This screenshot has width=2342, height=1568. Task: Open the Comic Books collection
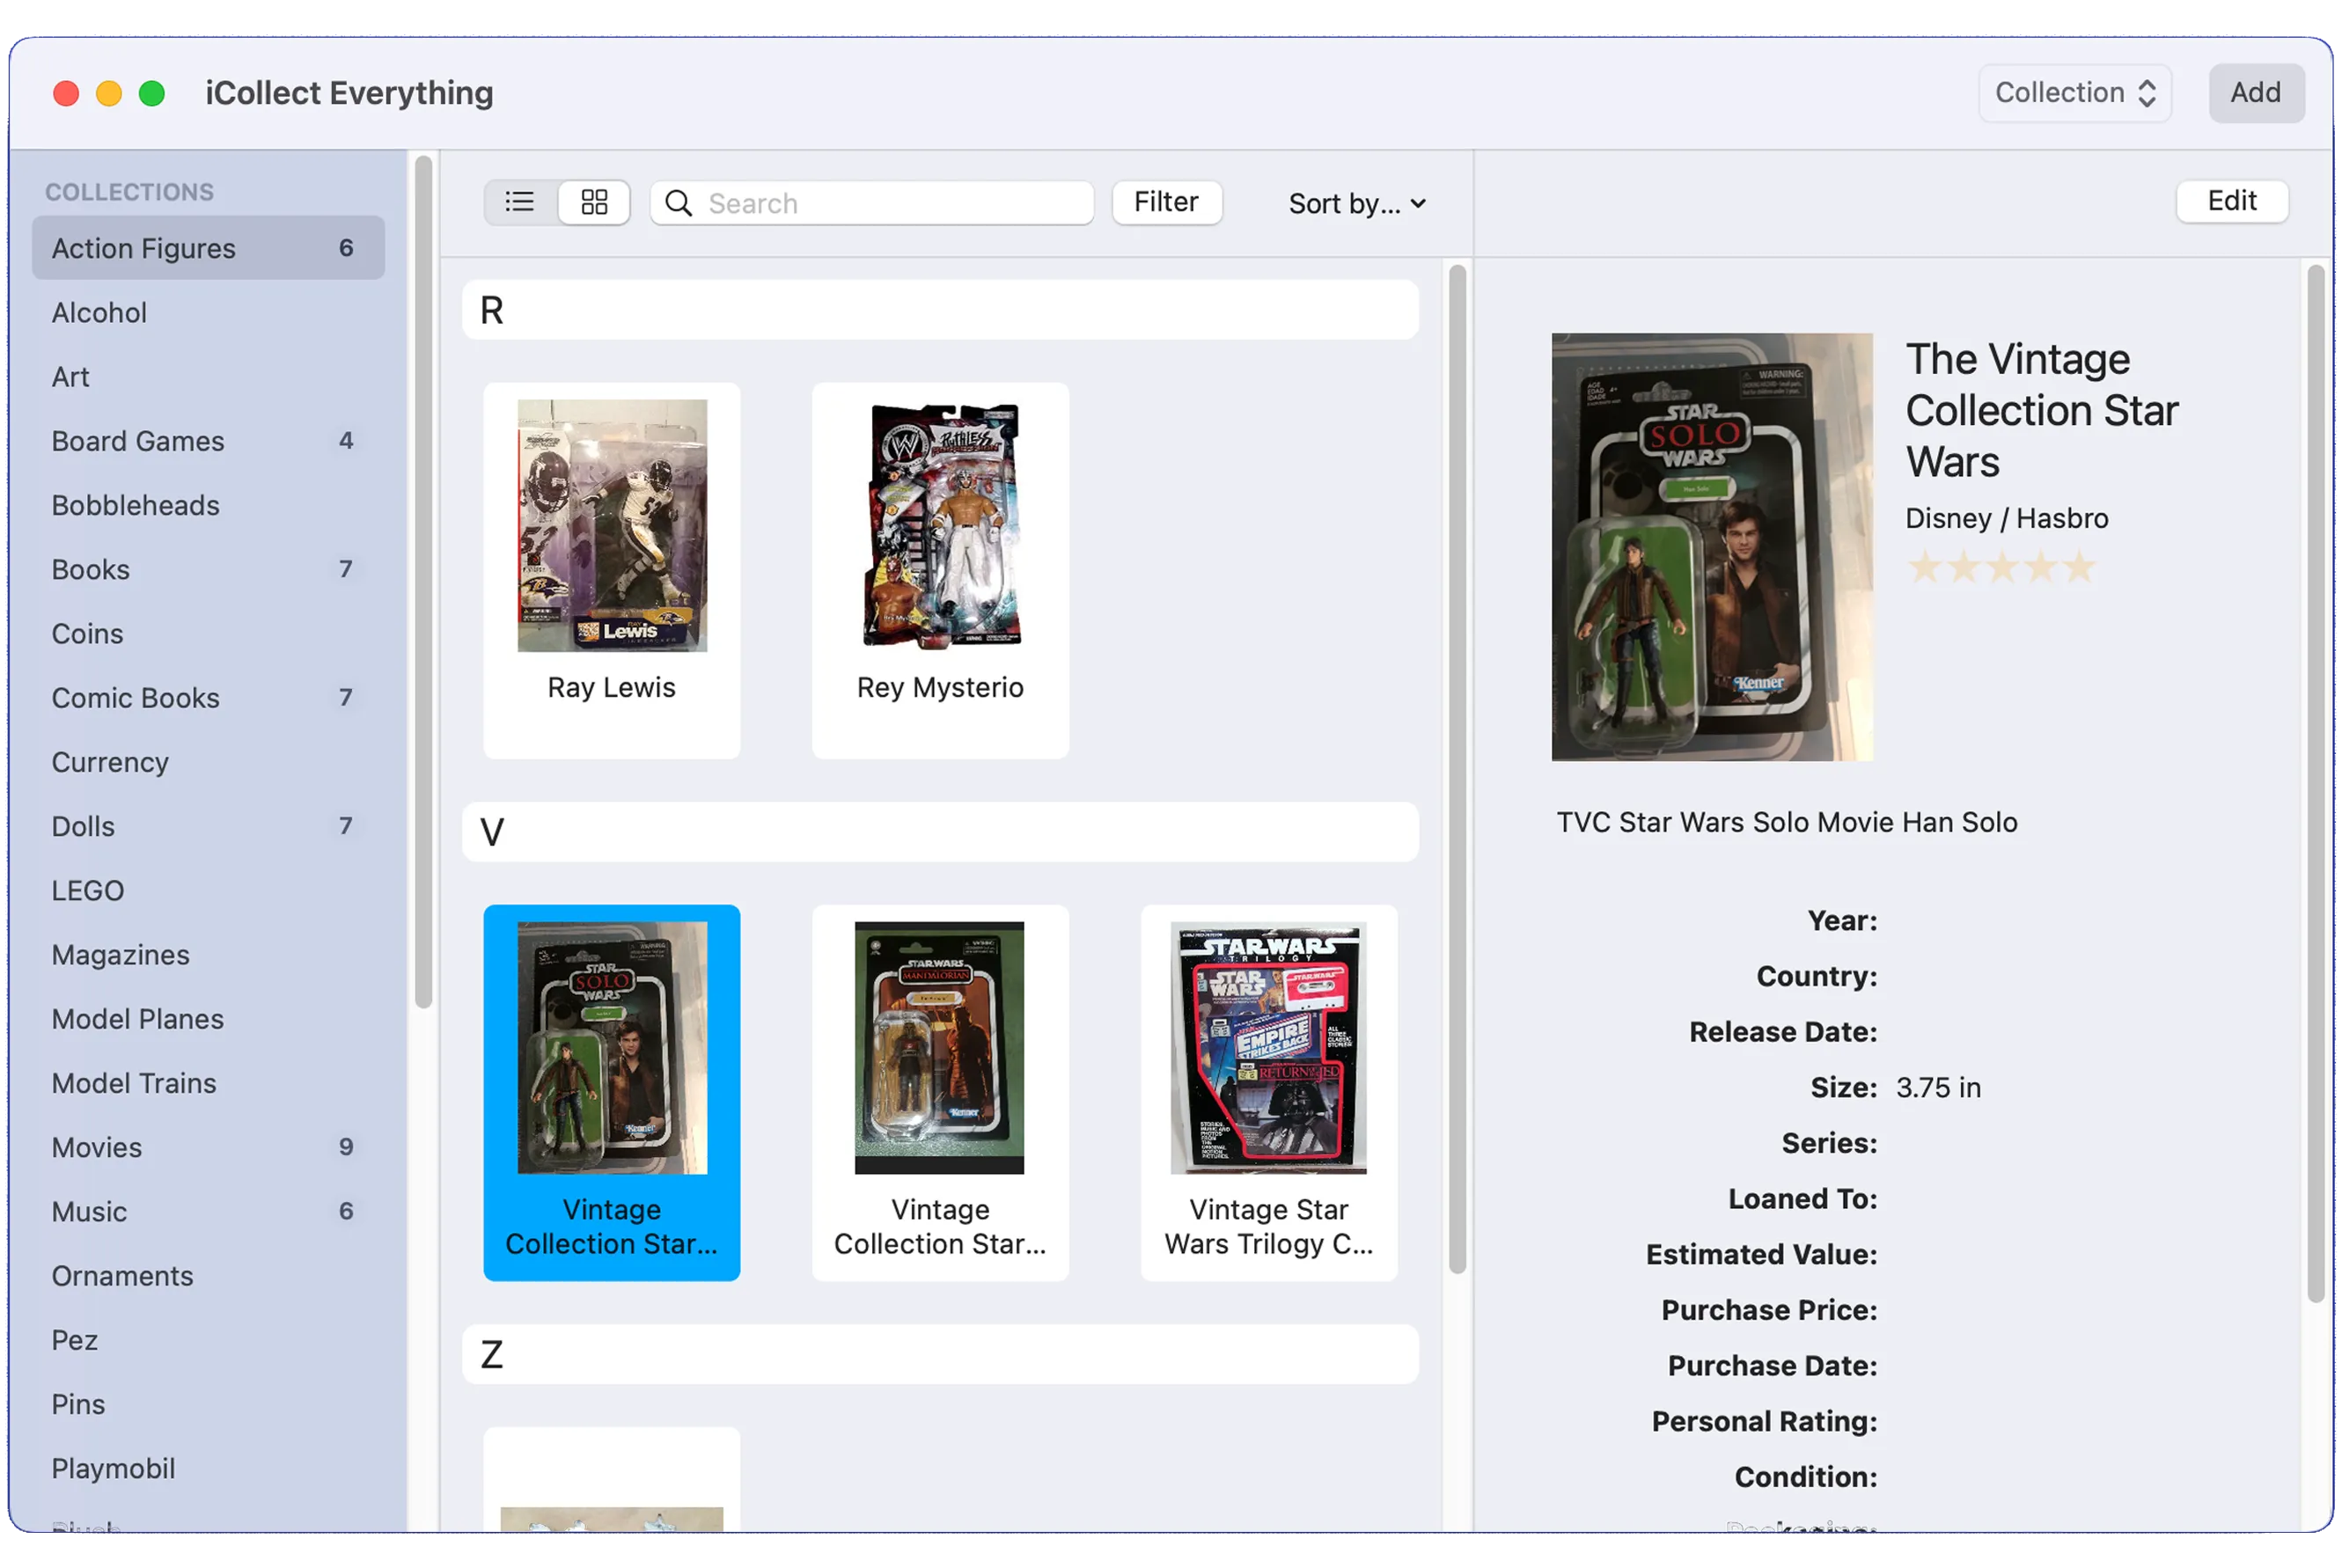pyautogui.click(x=136, y=698)
